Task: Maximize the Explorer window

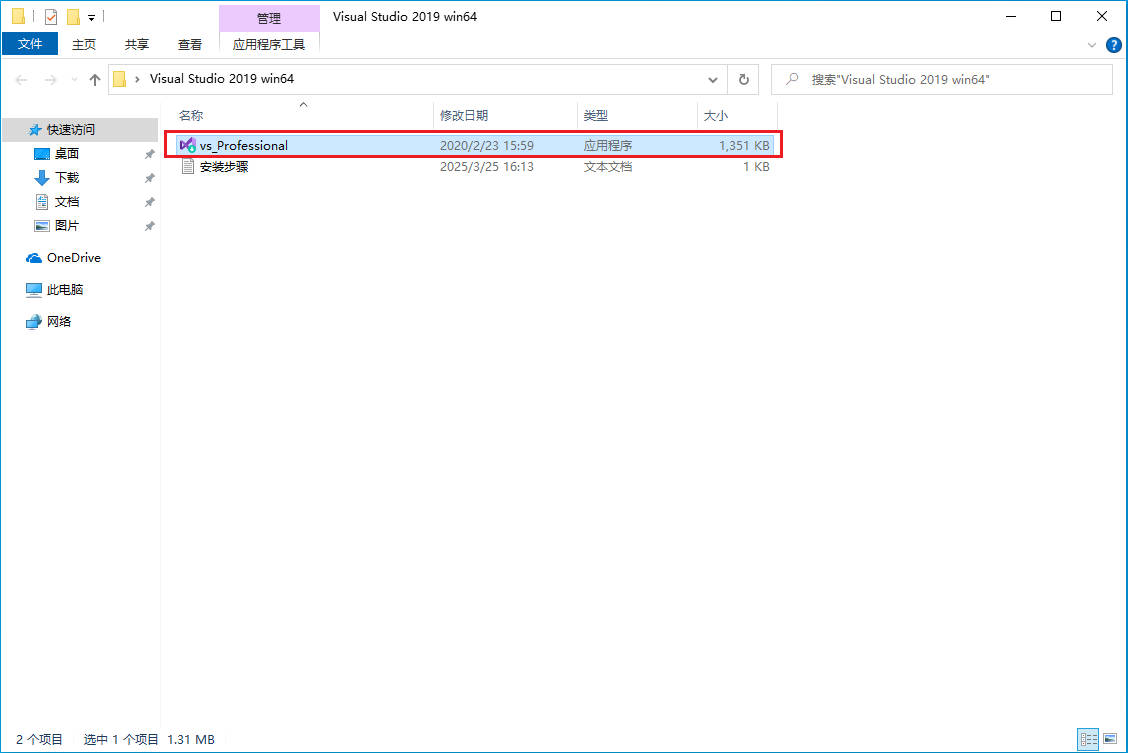Action: [1055, 17]
